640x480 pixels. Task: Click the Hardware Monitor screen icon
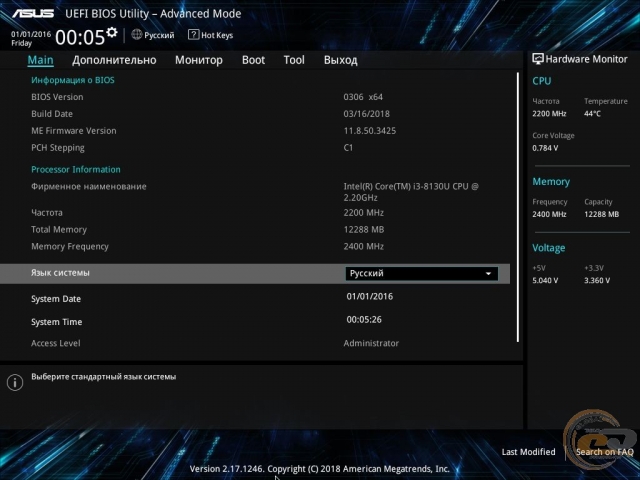(538, 59)
